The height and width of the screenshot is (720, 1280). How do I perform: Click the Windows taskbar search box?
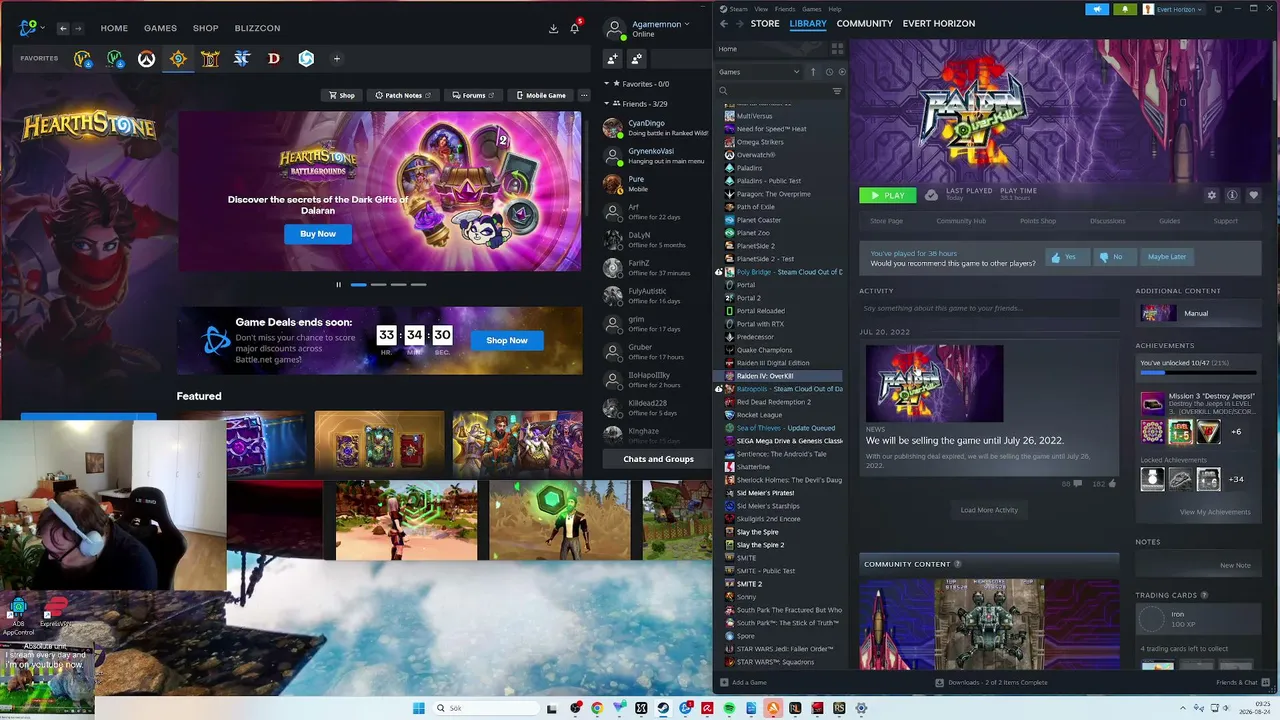[485, 708]
